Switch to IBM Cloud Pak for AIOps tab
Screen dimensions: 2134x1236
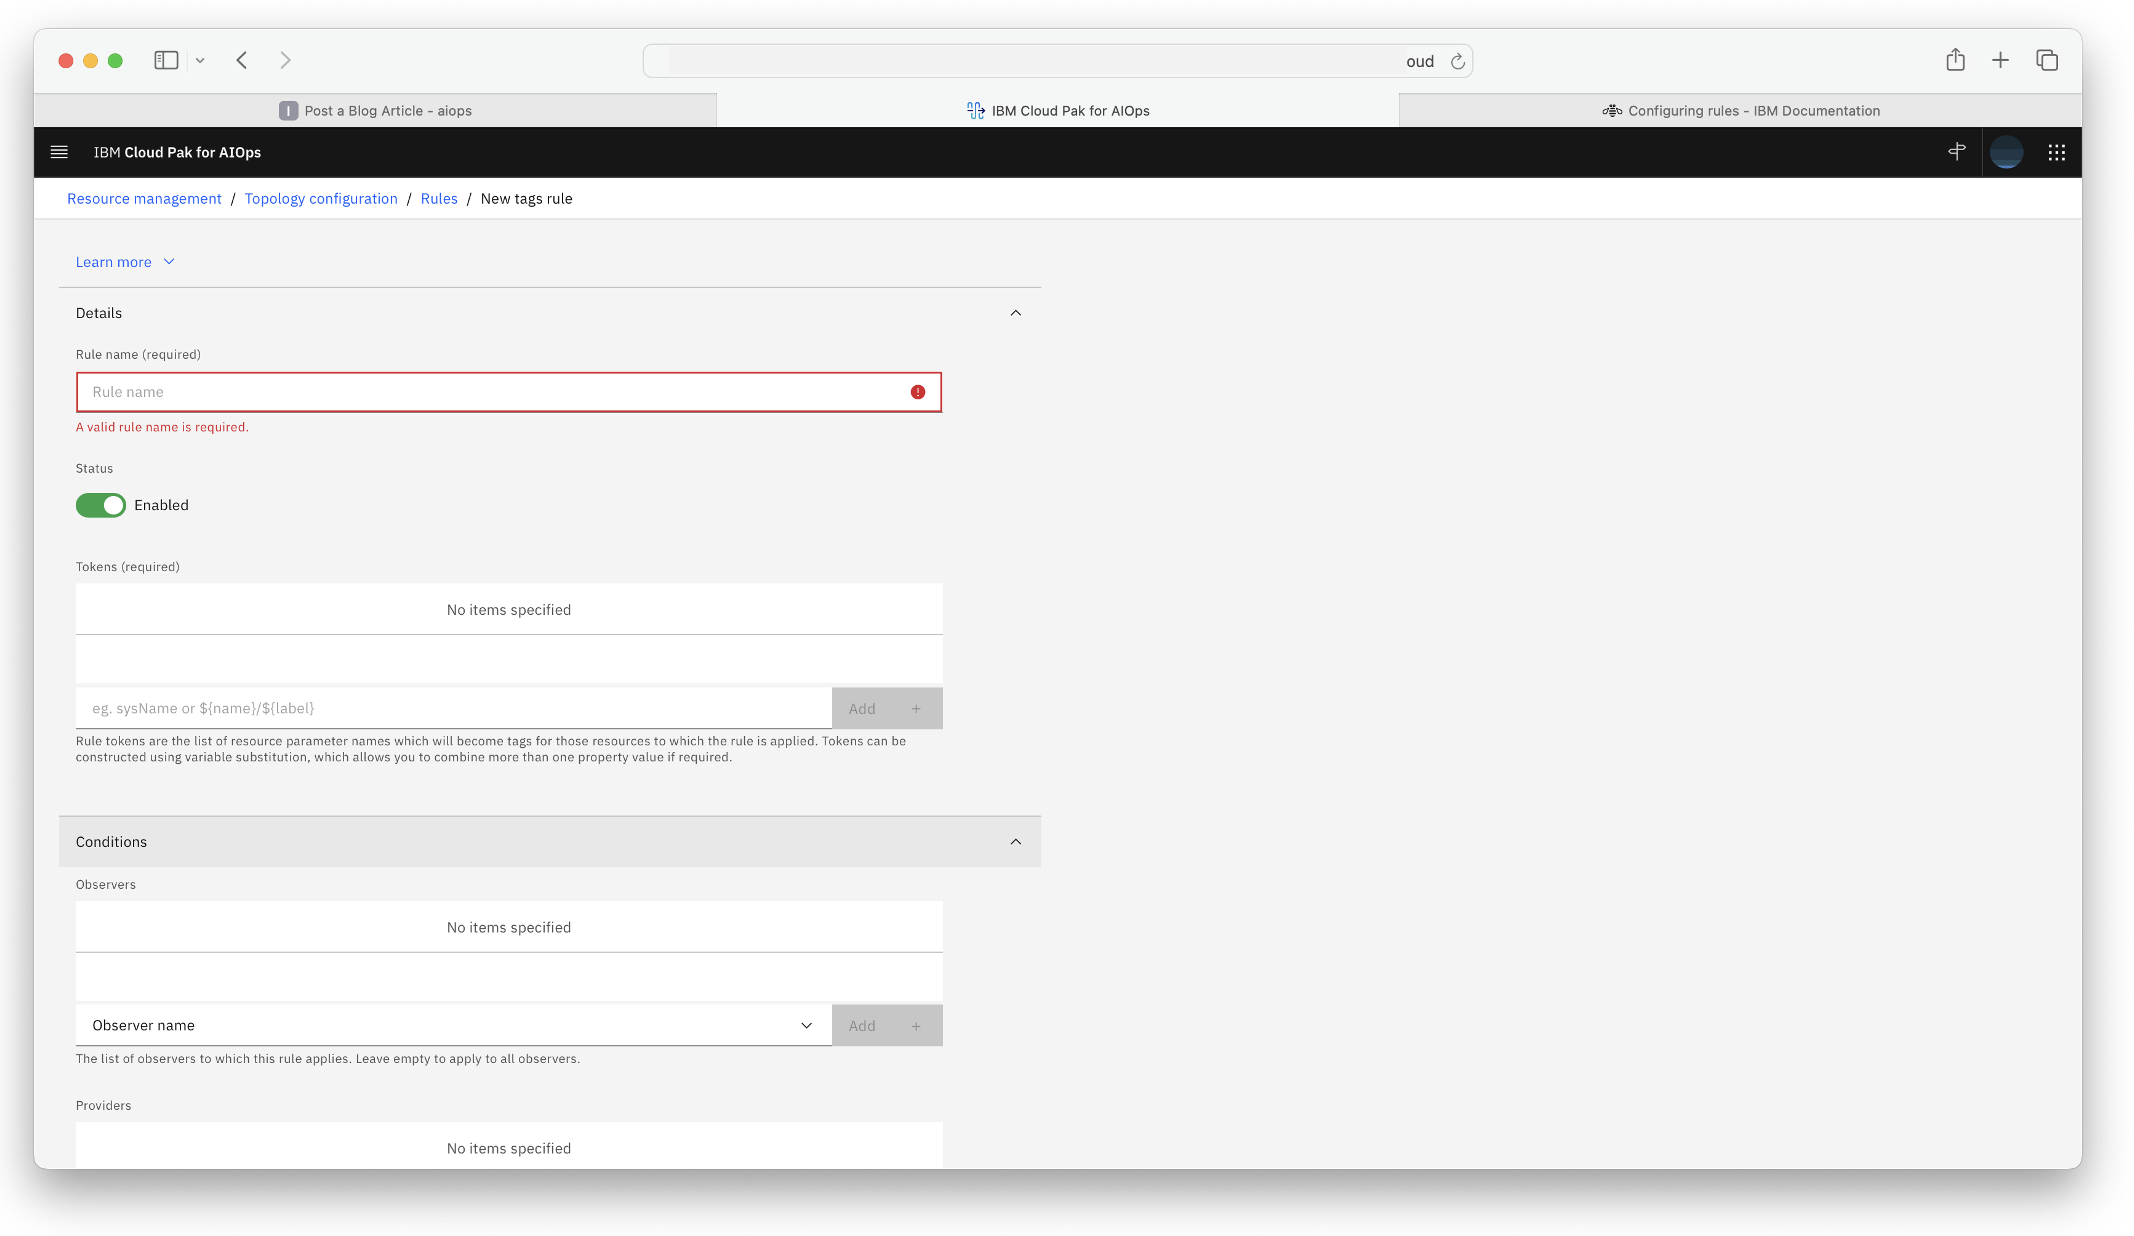coord(1058,111)
